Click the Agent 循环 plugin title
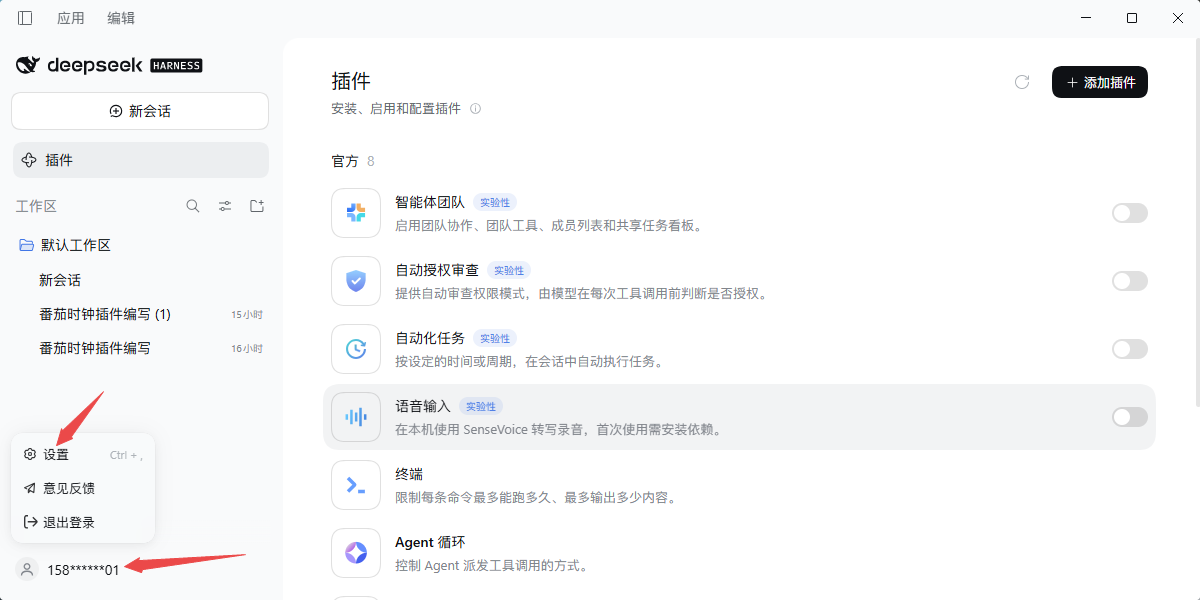The image size is (1200, 600). 430,542
